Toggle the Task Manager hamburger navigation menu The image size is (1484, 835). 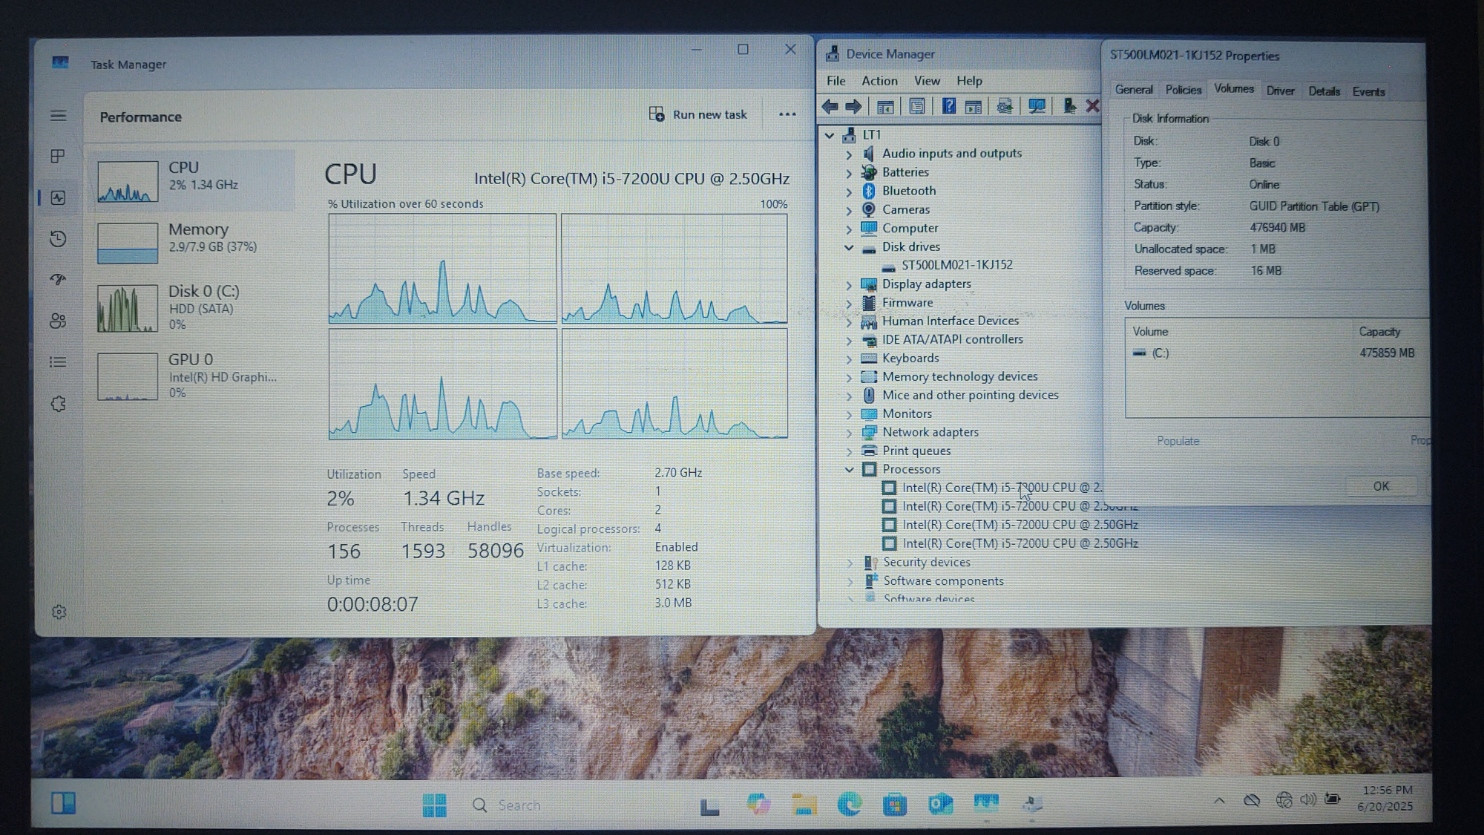[x=58, y=116]
